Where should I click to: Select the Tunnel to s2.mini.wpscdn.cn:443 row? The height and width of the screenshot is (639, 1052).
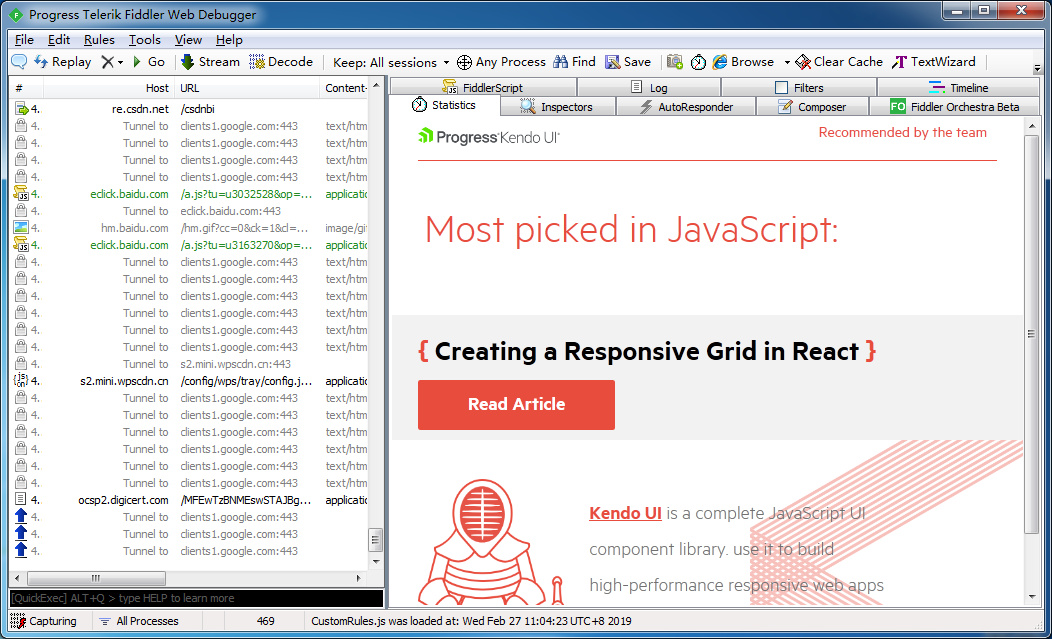tap(189, 364)
